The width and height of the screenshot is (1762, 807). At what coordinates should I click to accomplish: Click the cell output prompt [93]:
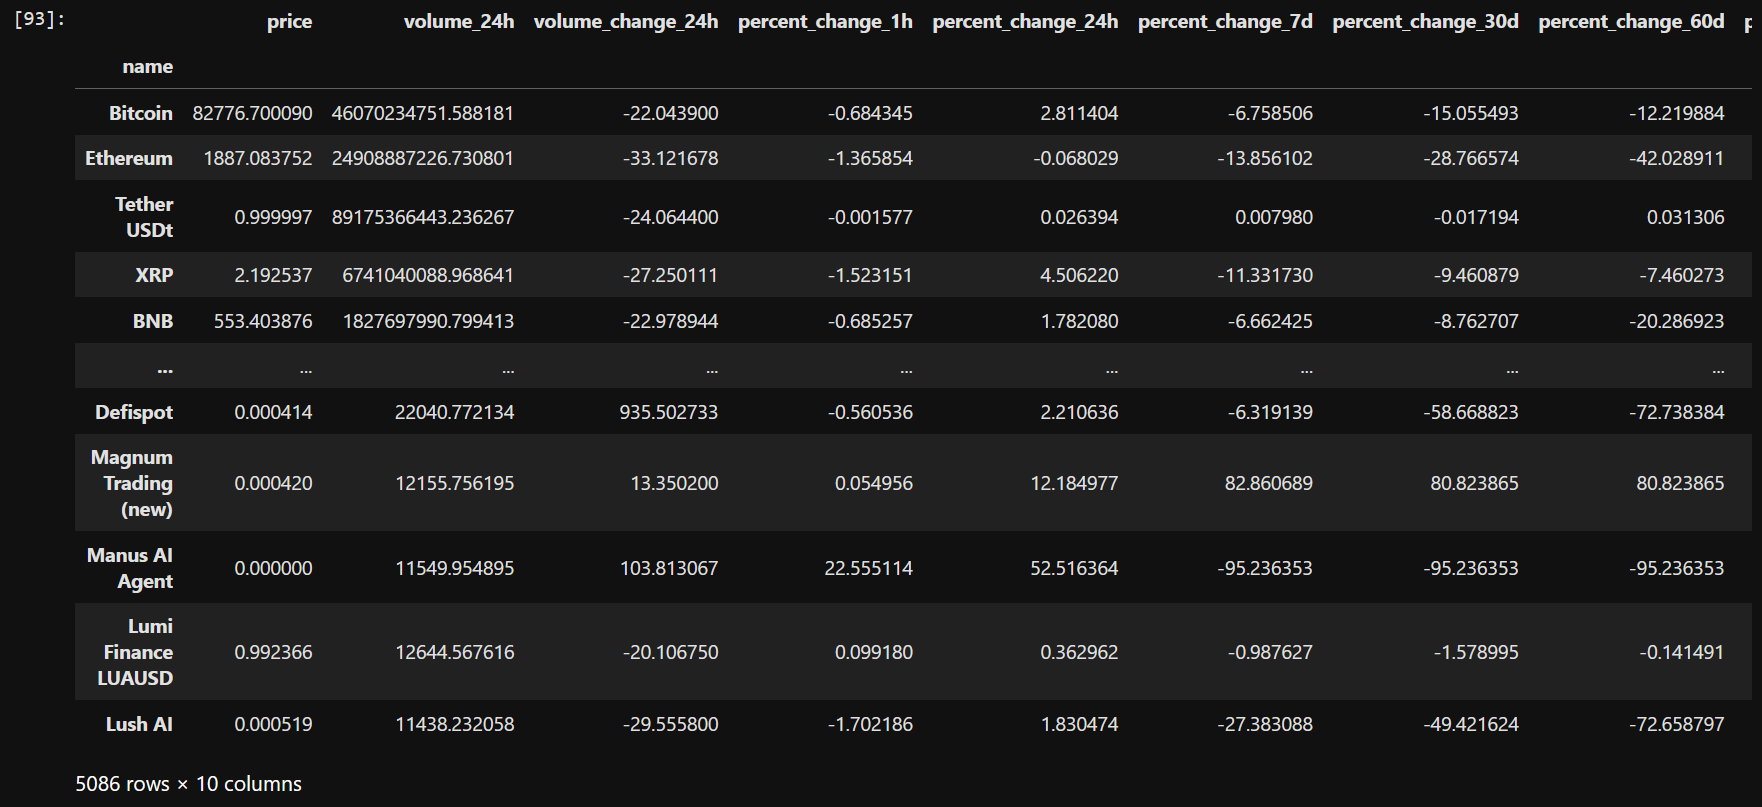pos(40,19)
